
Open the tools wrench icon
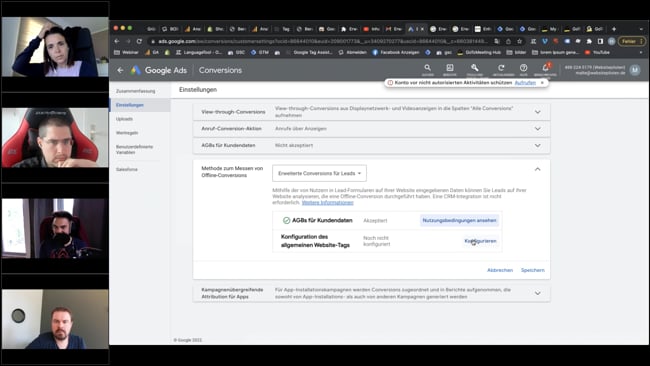click(475, 69)
